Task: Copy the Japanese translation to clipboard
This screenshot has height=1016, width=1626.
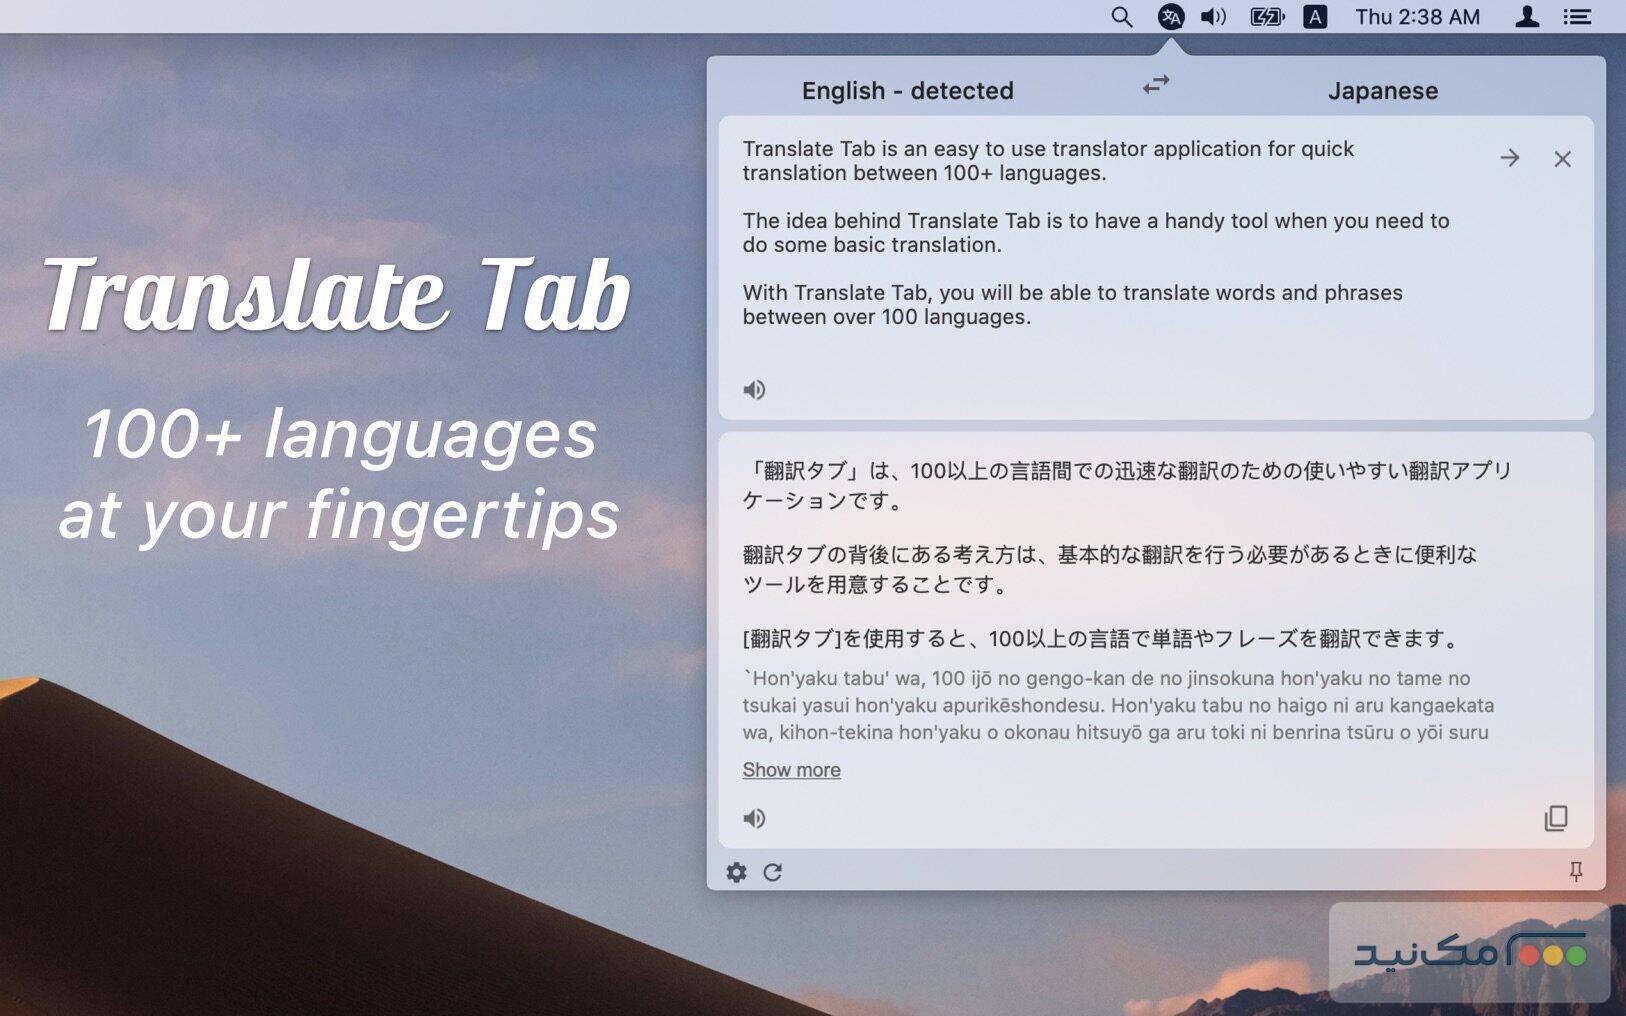Action: (x=1556, y=818)
